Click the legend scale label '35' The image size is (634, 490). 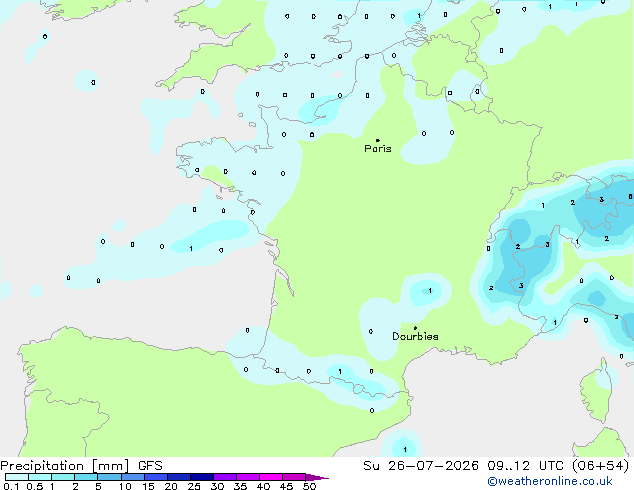(x=240, y=486)
